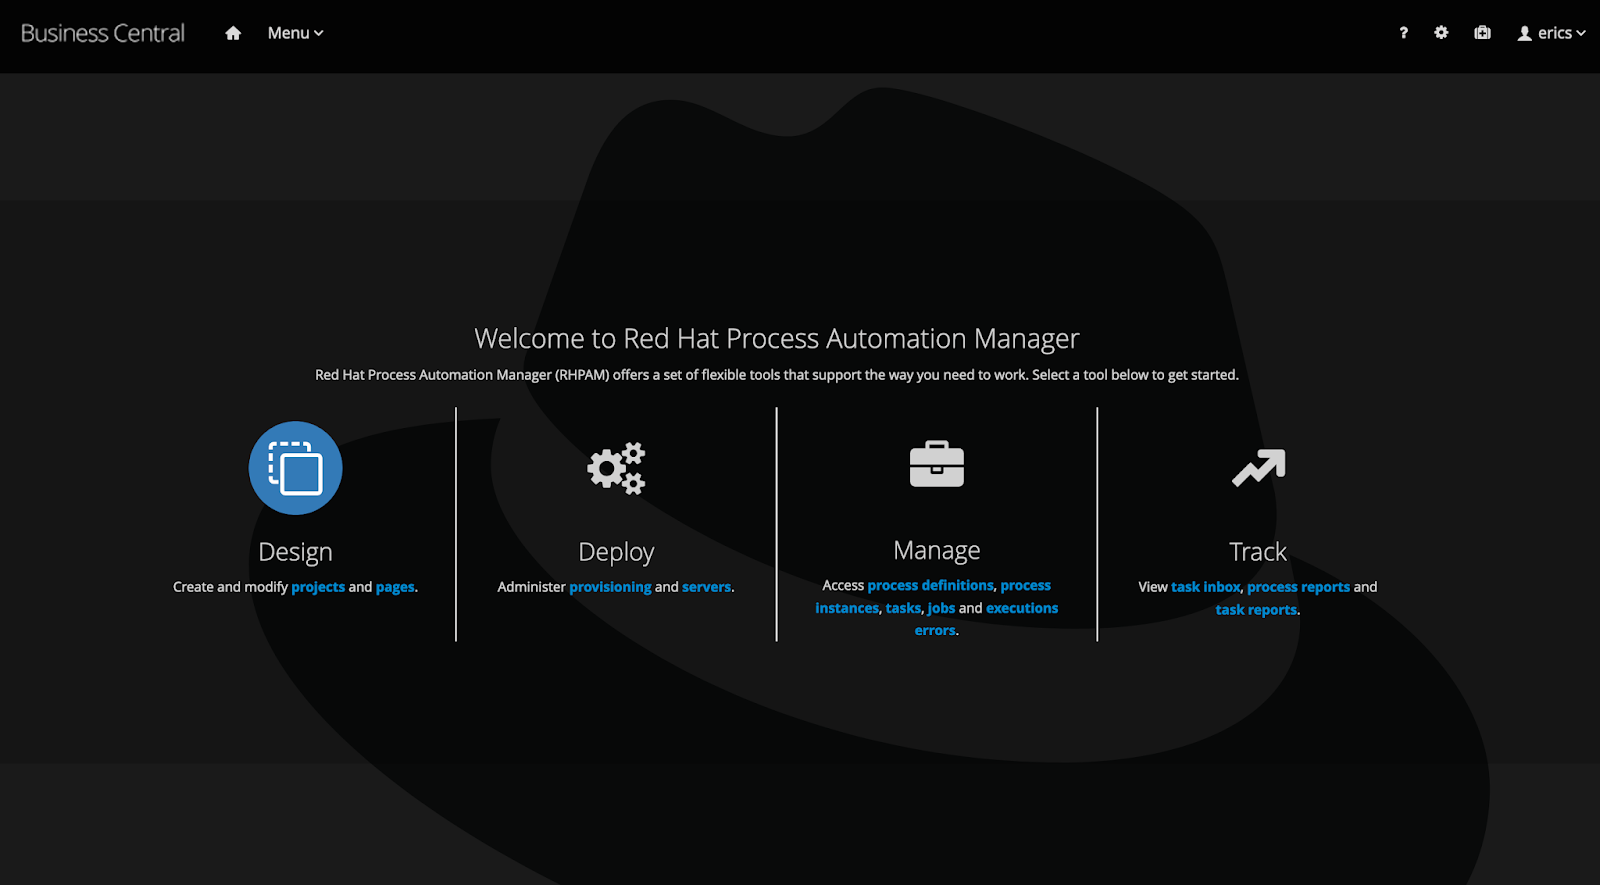This screenshot has width=1600, height=885.
Task: Open the pages link under Design
Action: (395, 587)
